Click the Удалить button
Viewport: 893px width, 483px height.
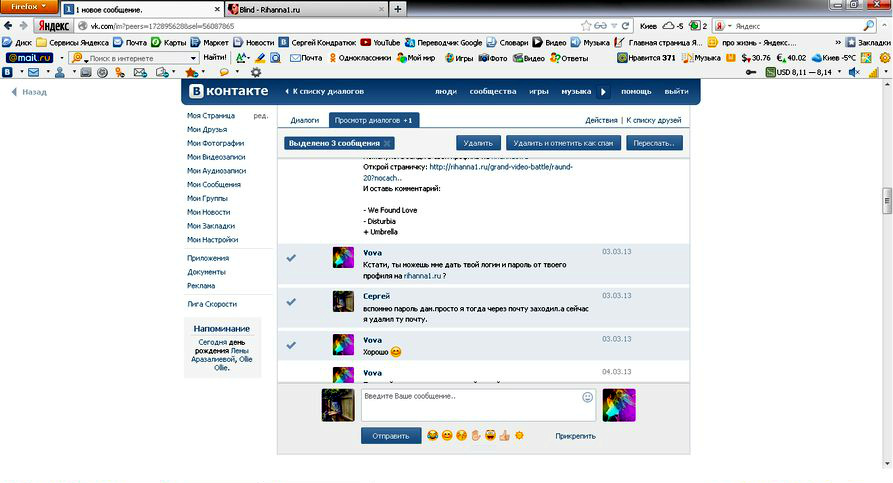coord(478,144)
